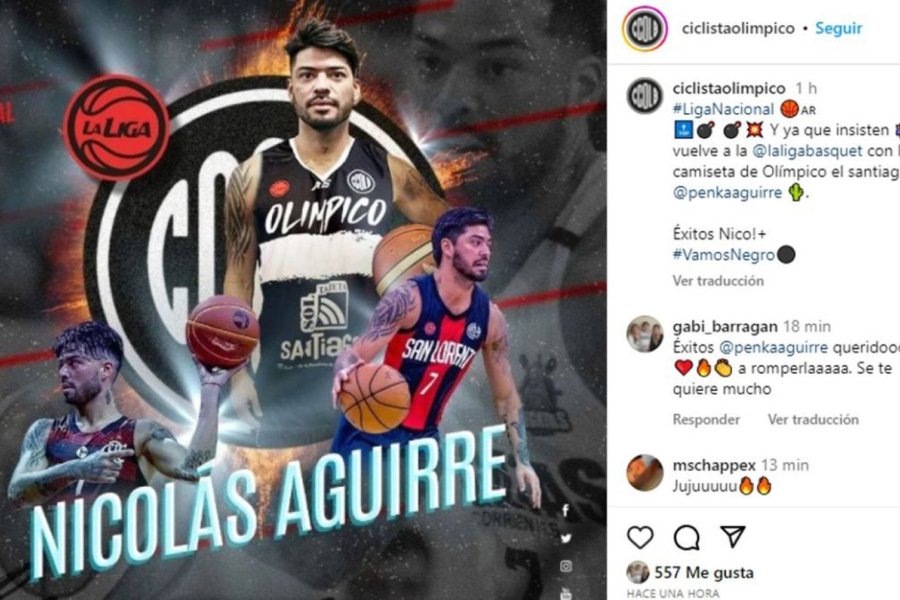Open comment bubble icon below post

pyautogui.click(x=686, y=538)
